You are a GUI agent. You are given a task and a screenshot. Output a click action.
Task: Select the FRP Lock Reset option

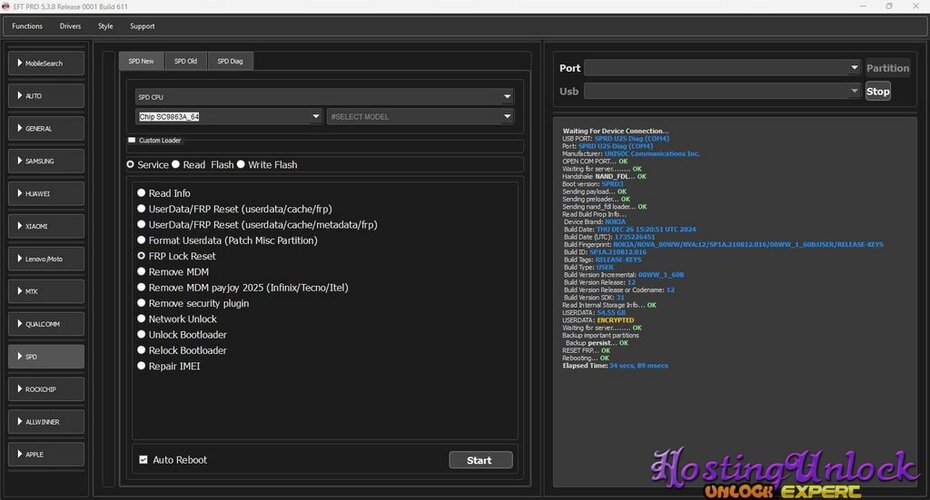(x=141, y=256)
